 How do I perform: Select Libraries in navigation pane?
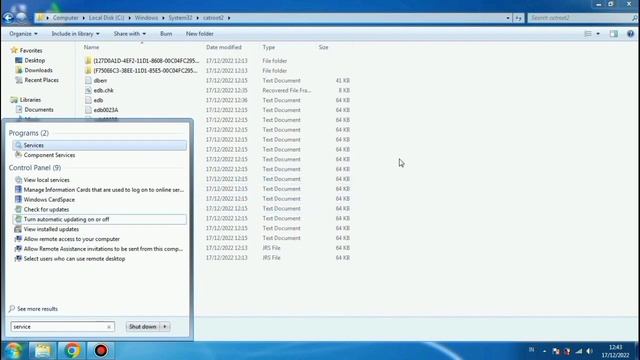click(x=30, y=100)
